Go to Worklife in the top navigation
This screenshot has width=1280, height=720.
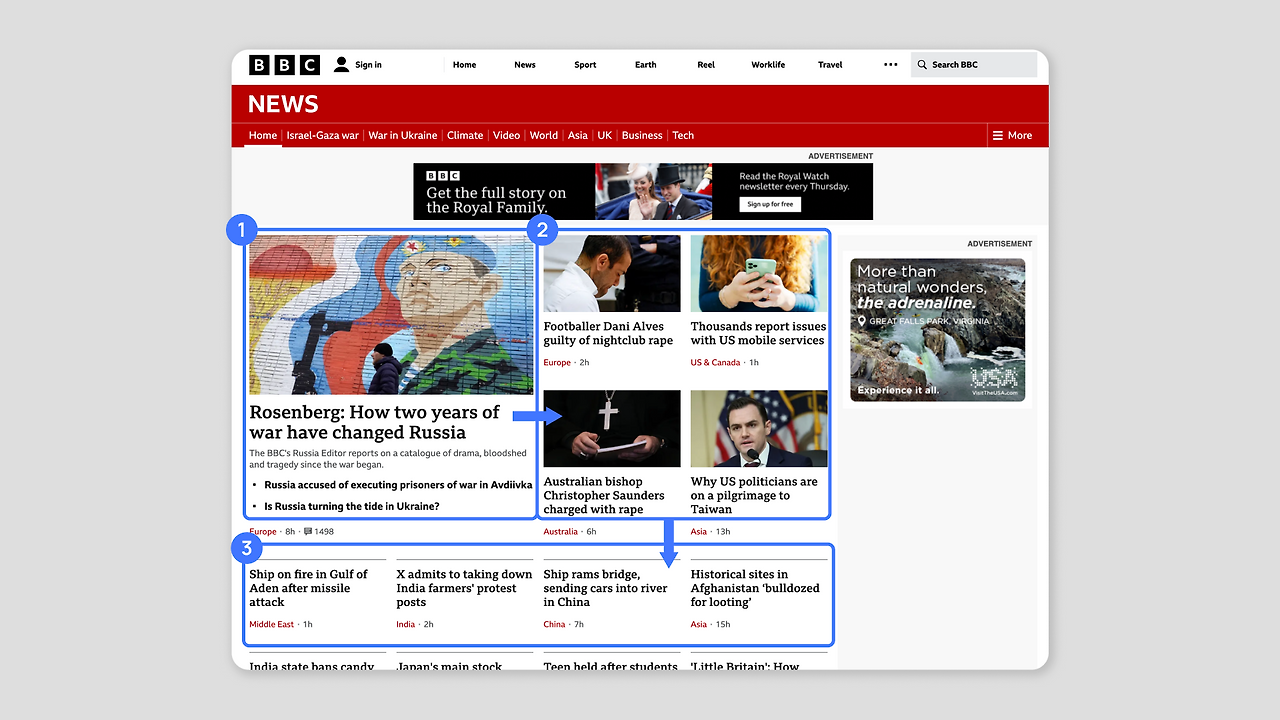tap(768, 65)
